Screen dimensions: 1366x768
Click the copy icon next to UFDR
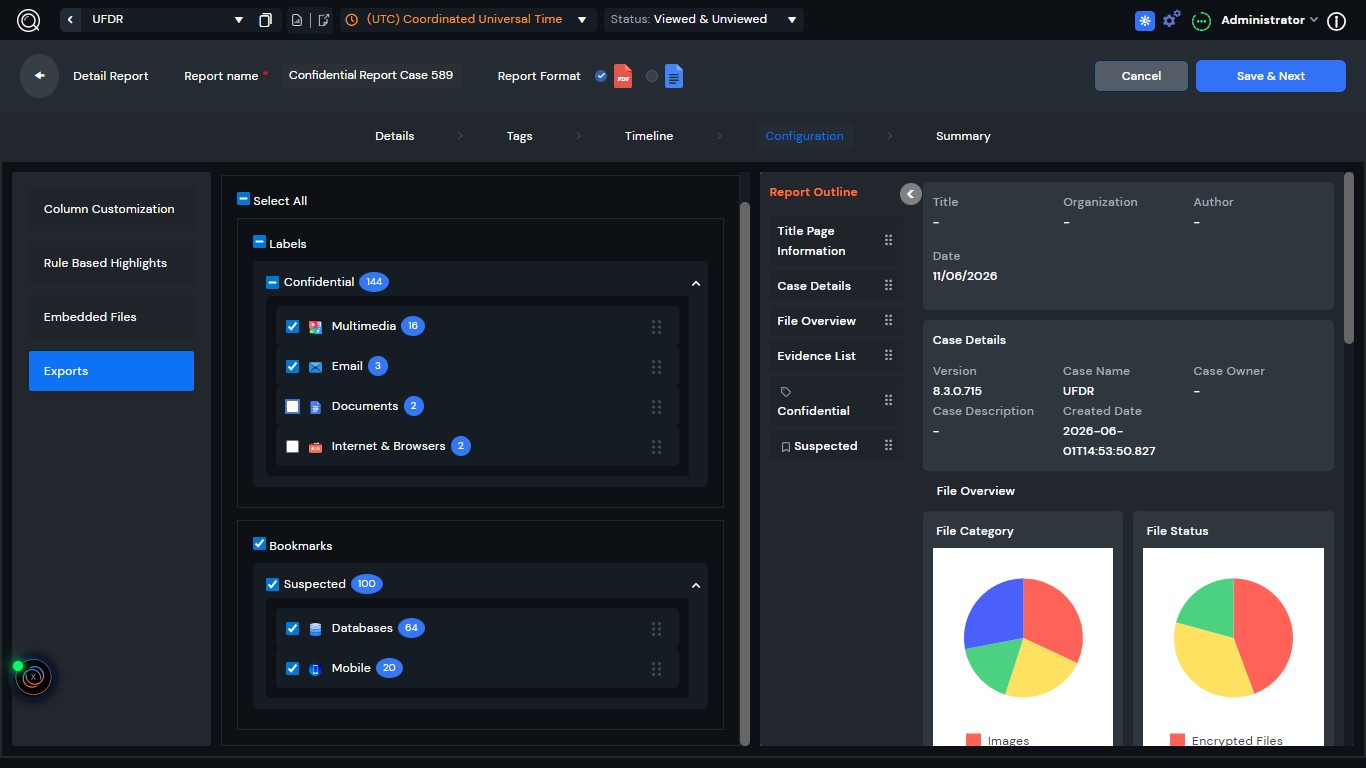point(265,20)
